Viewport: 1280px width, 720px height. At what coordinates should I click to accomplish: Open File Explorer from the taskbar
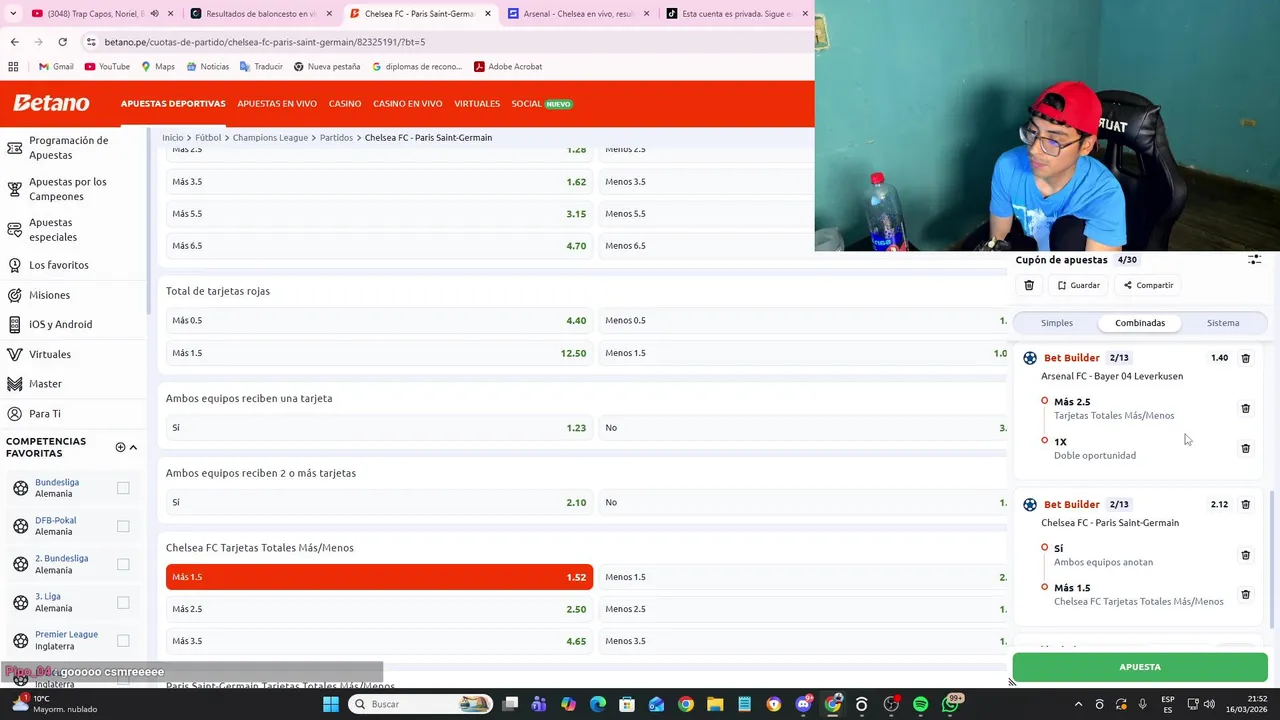[715, 704]
